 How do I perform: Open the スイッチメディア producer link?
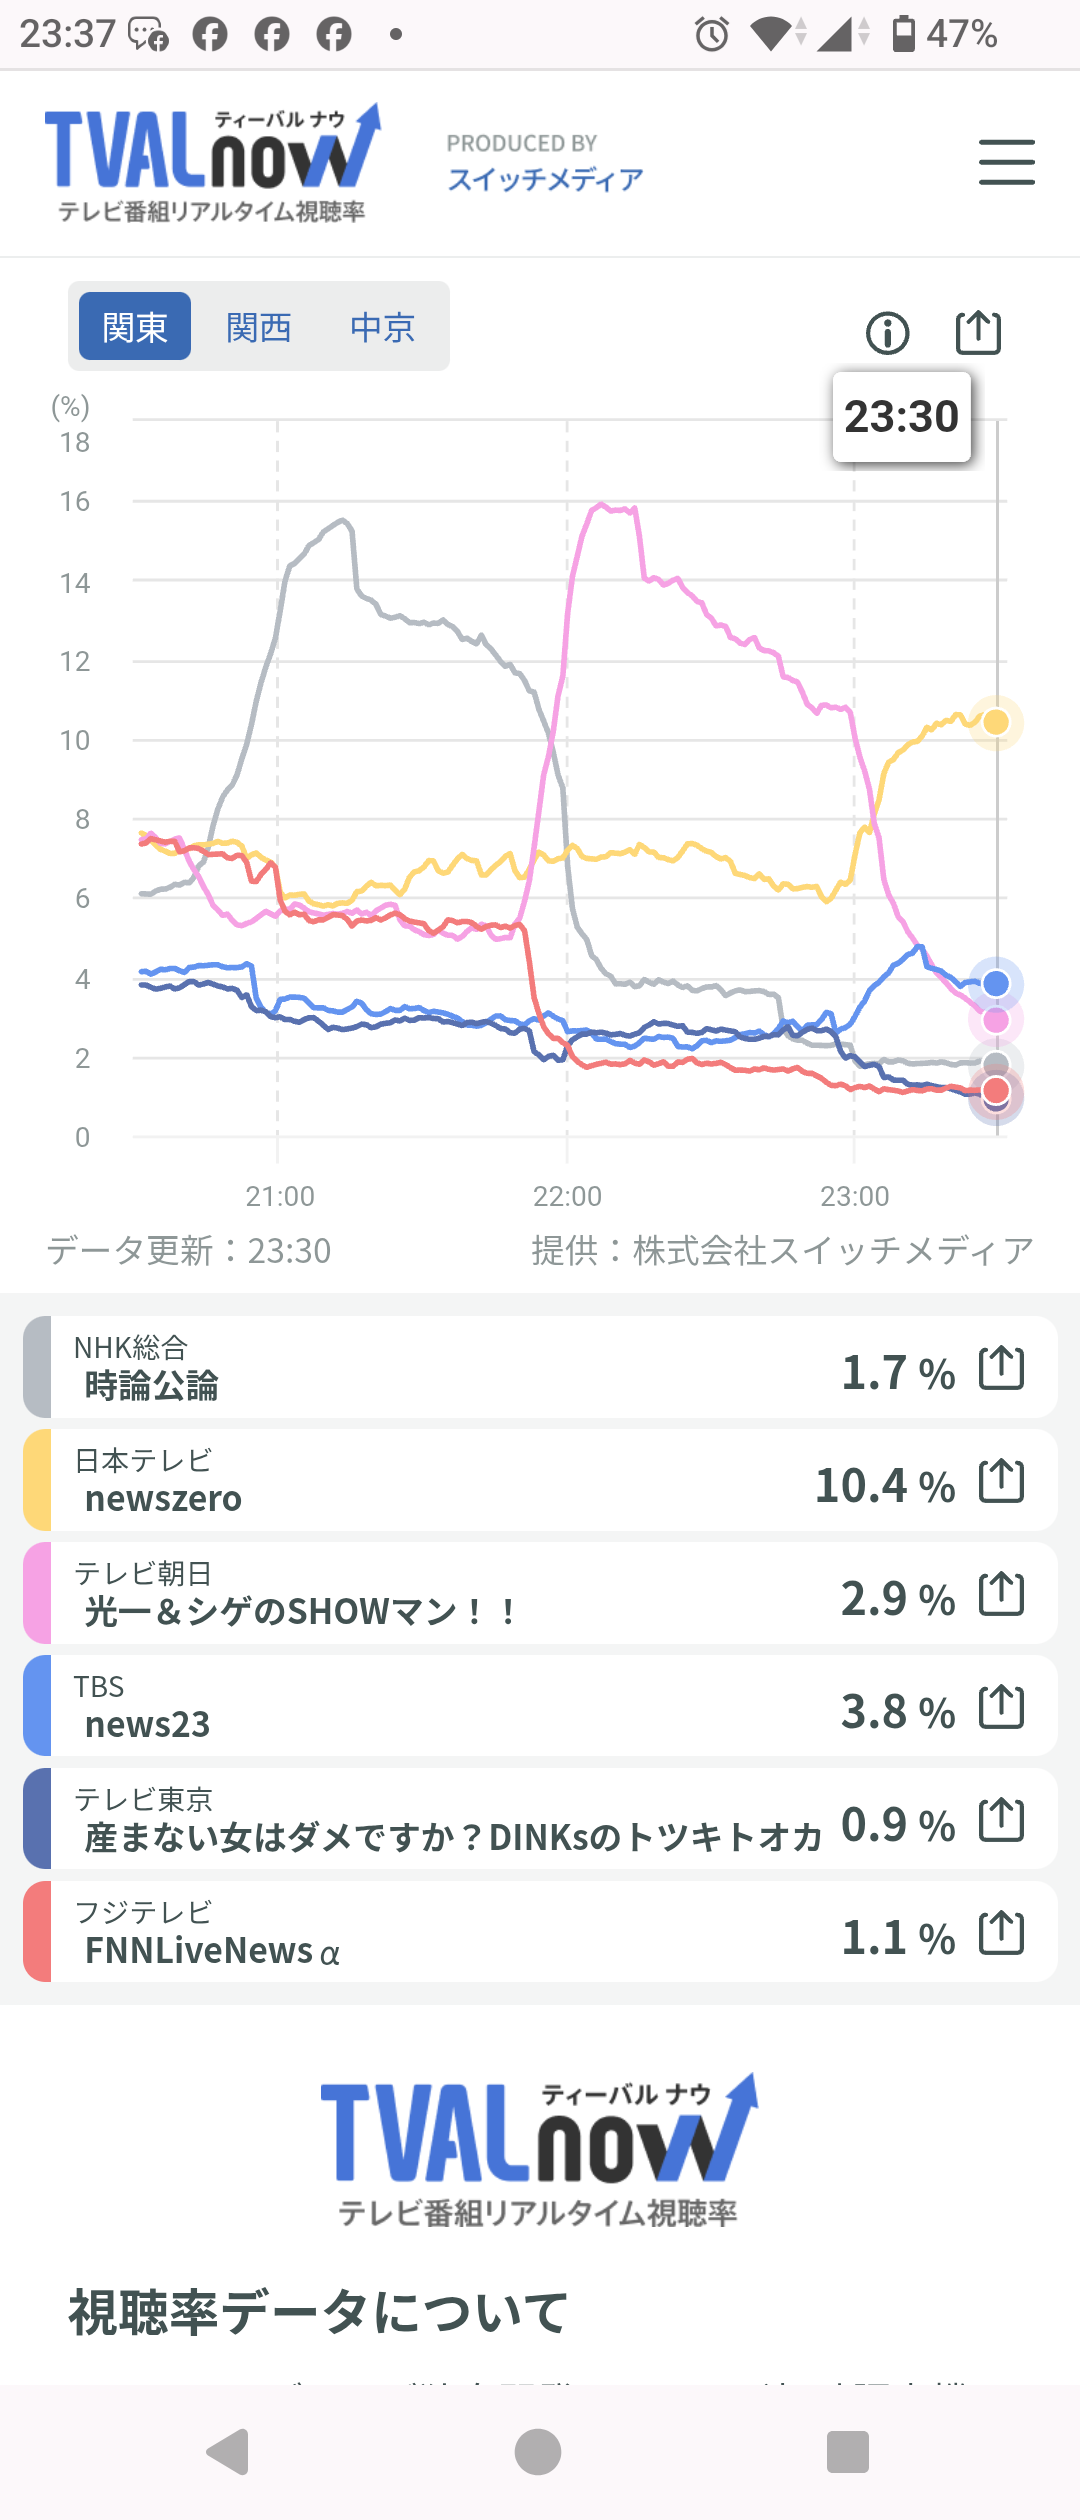[x=545, y=179]
